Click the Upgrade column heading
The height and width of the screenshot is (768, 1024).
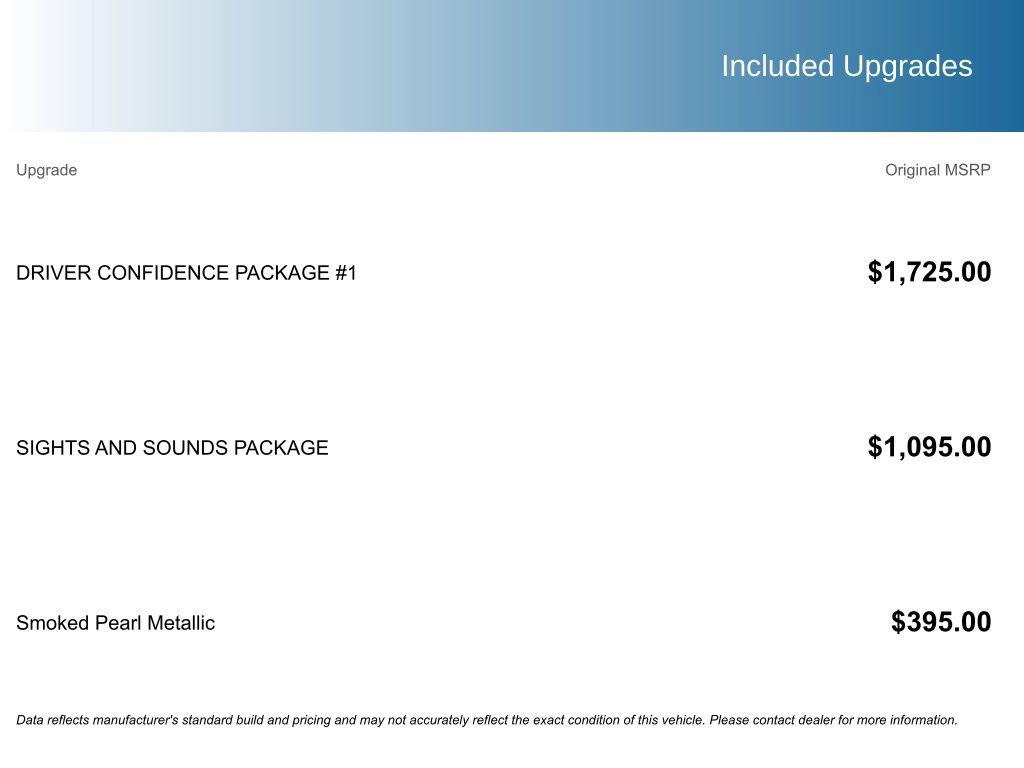46,170
